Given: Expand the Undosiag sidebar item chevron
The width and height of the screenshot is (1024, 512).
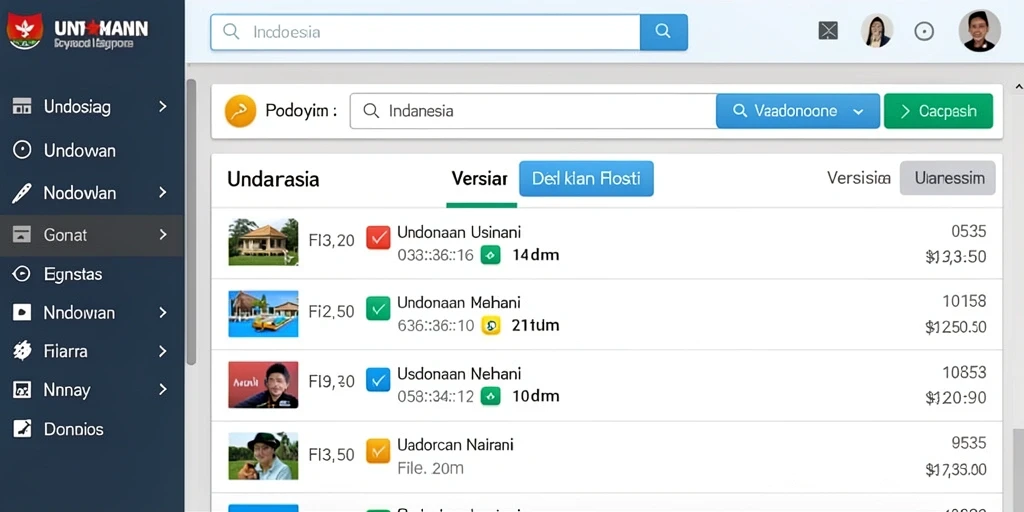Looking at the screenshot, I should coord(163,106).
